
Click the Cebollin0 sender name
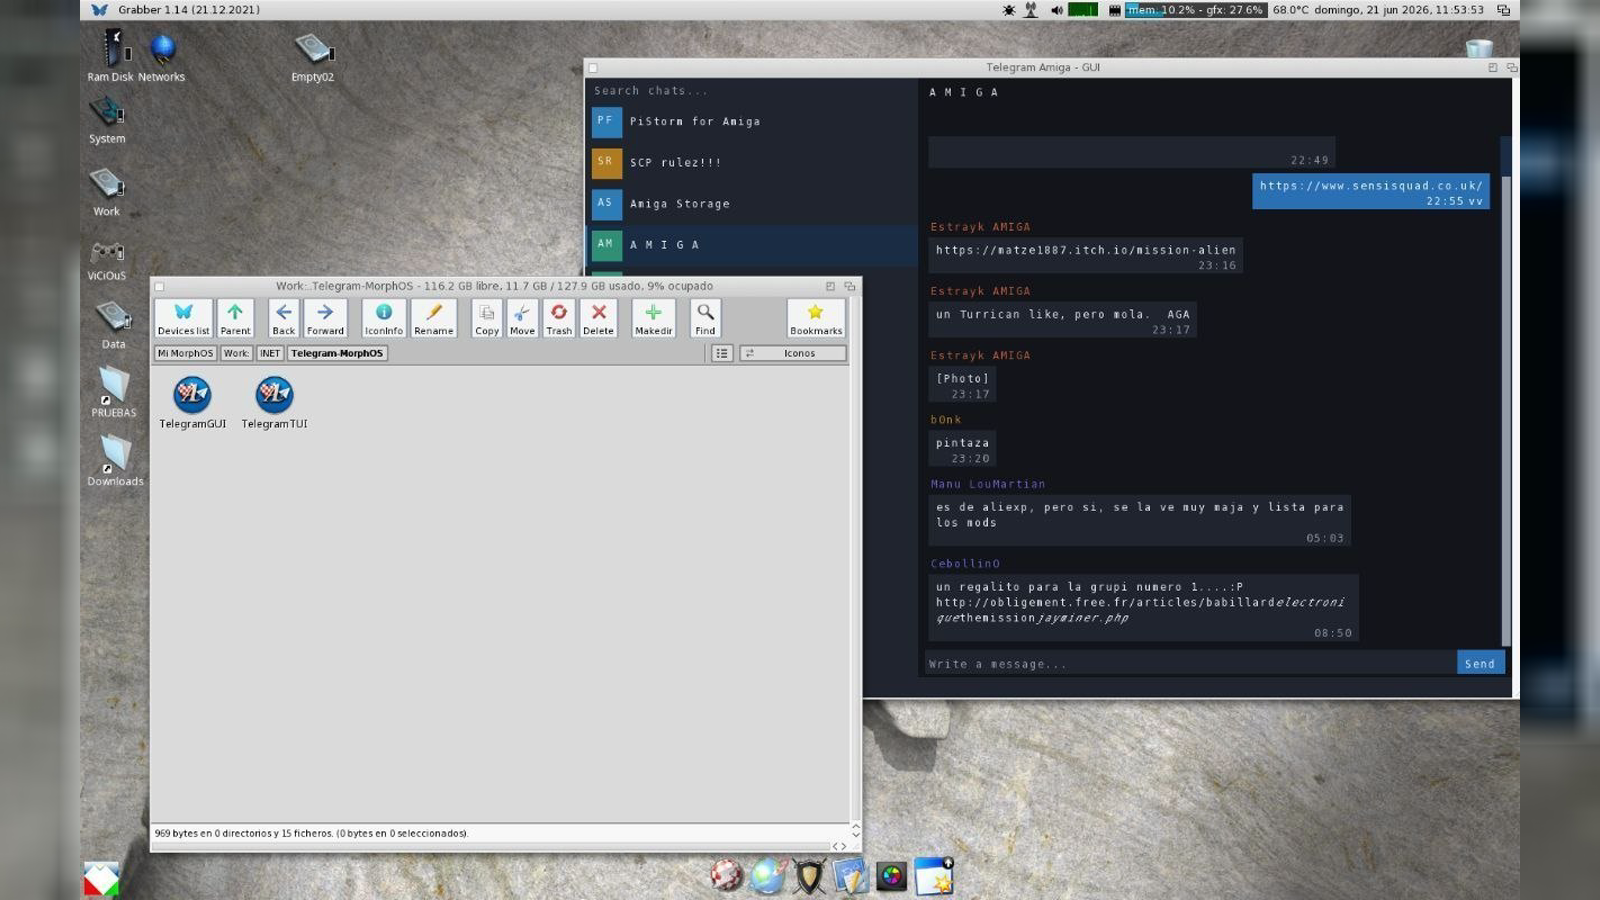pyautogui.click(x=965, y=564)
